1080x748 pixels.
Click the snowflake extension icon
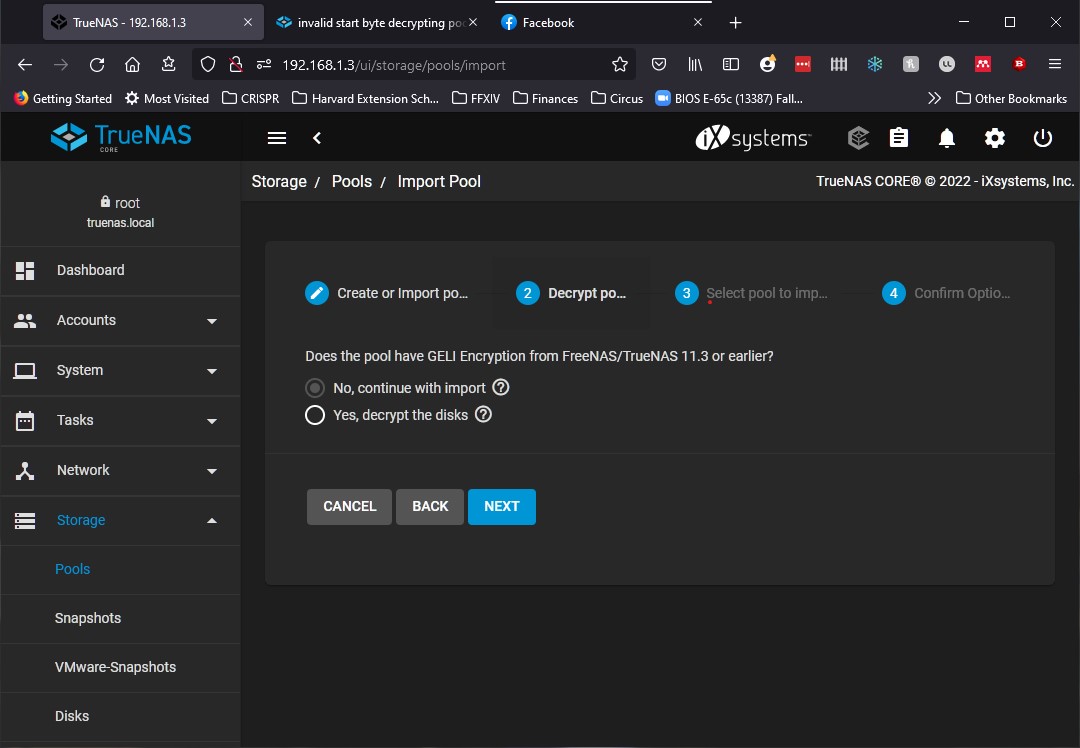875,65
